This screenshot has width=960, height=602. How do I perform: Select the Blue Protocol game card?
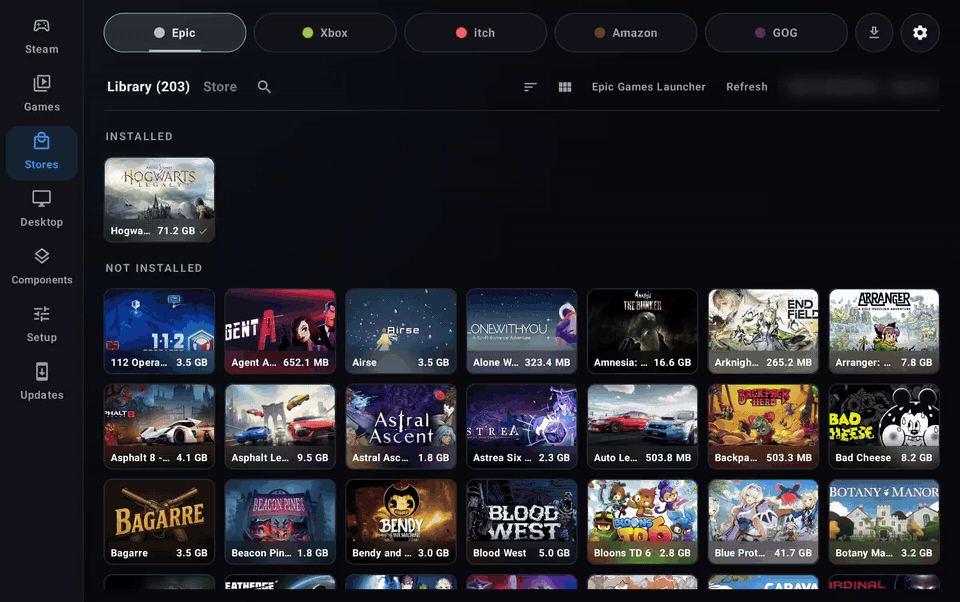tap(763, 522)
